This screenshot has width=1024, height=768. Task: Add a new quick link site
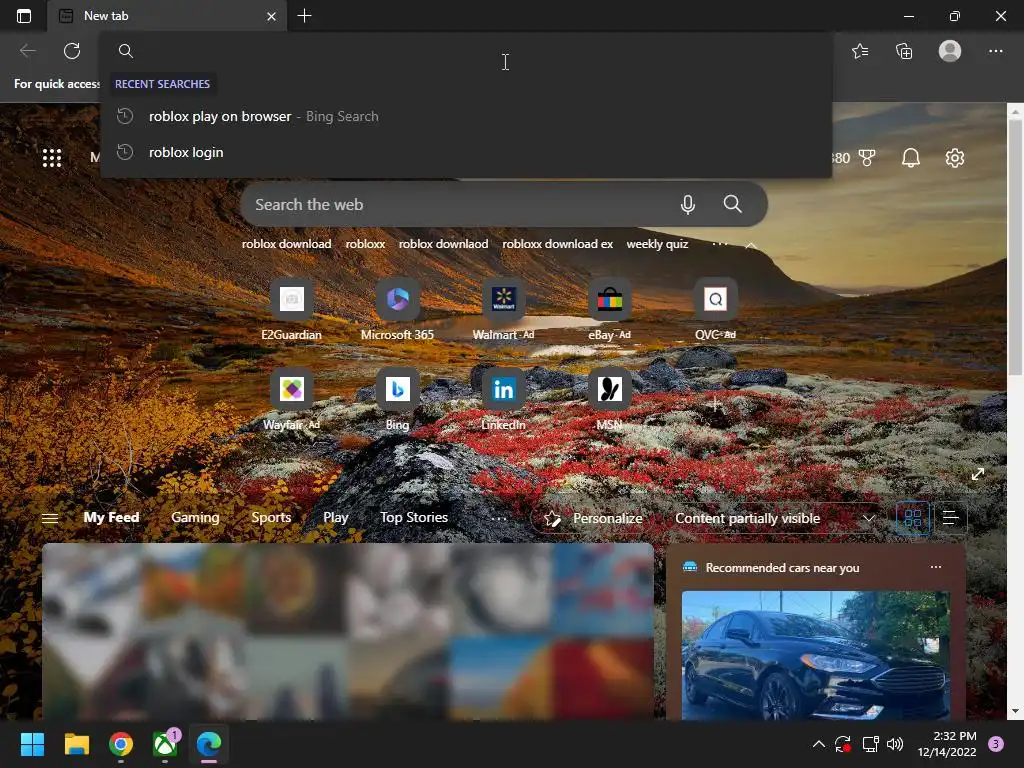coord(715,404)
